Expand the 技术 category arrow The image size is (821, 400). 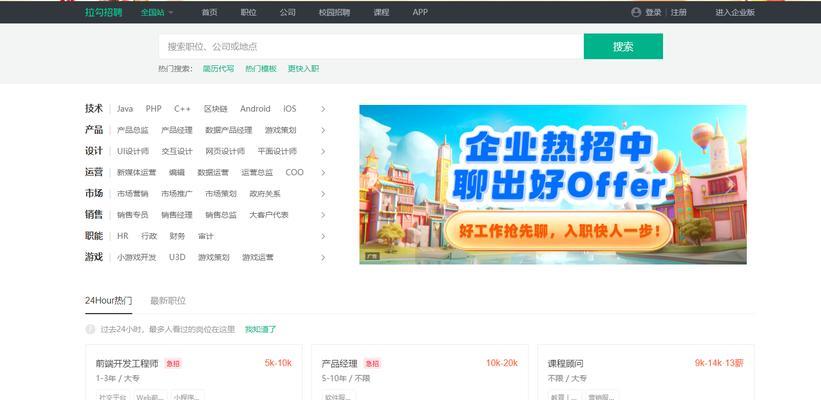point(323,109)
